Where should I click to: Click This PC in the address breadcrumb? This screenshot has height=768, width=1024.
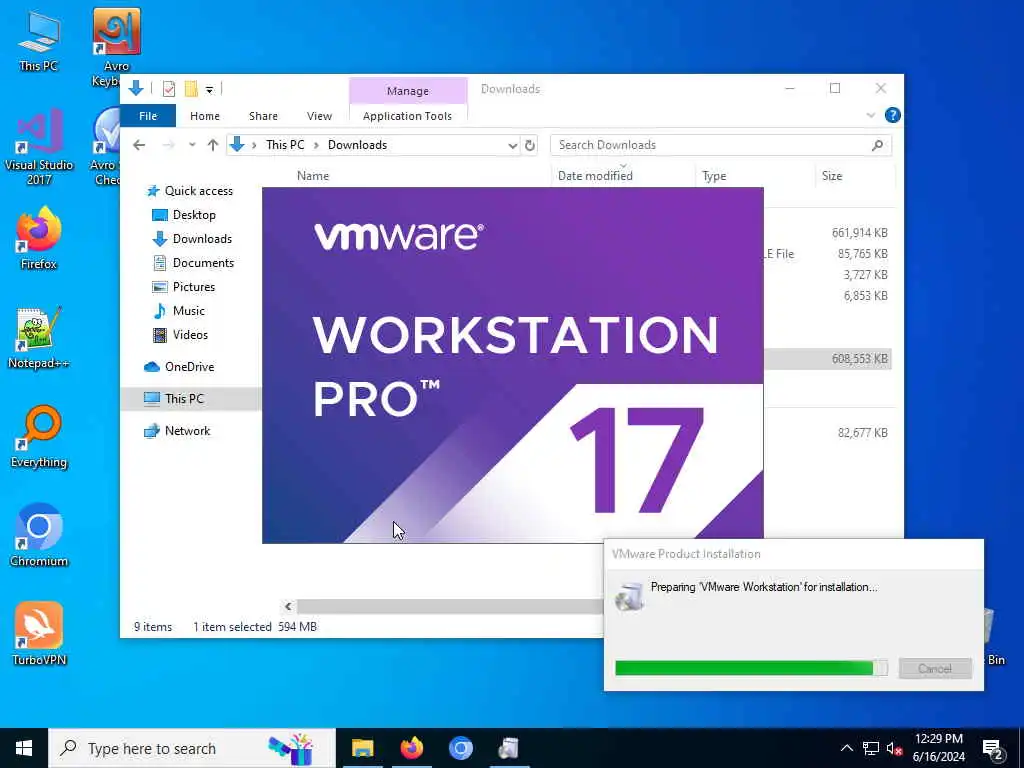[285, 145]
